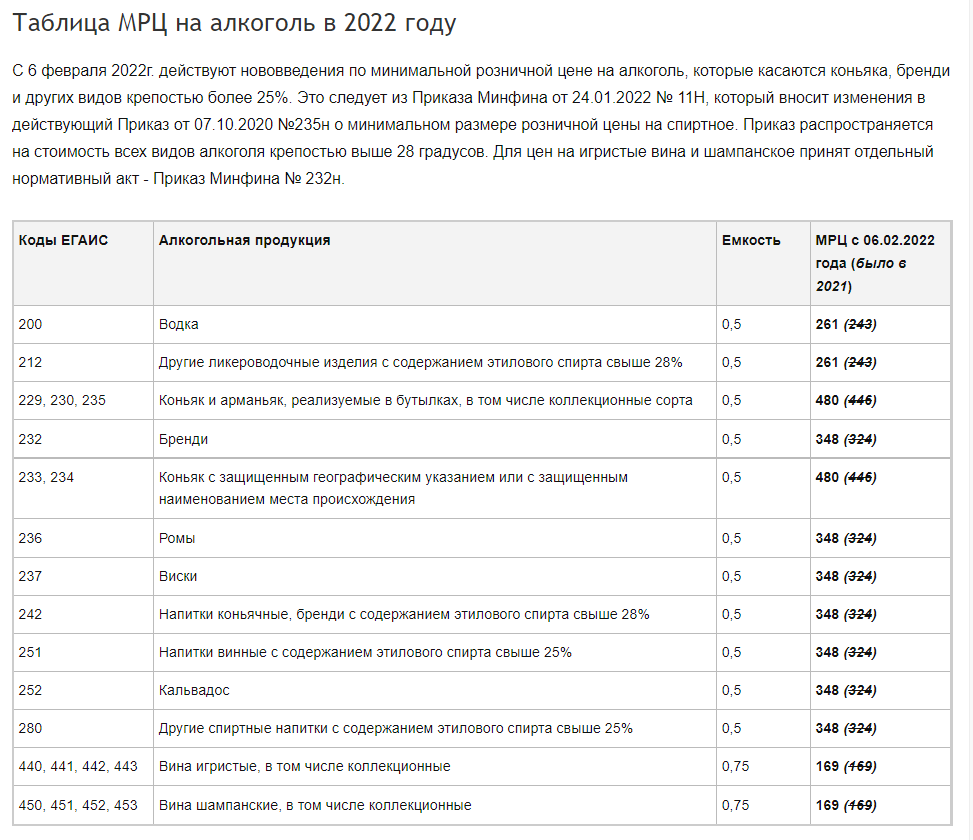Click 'Другие ликероводочные изделия' product cell
Screen dimensions: 973x840
435,362
